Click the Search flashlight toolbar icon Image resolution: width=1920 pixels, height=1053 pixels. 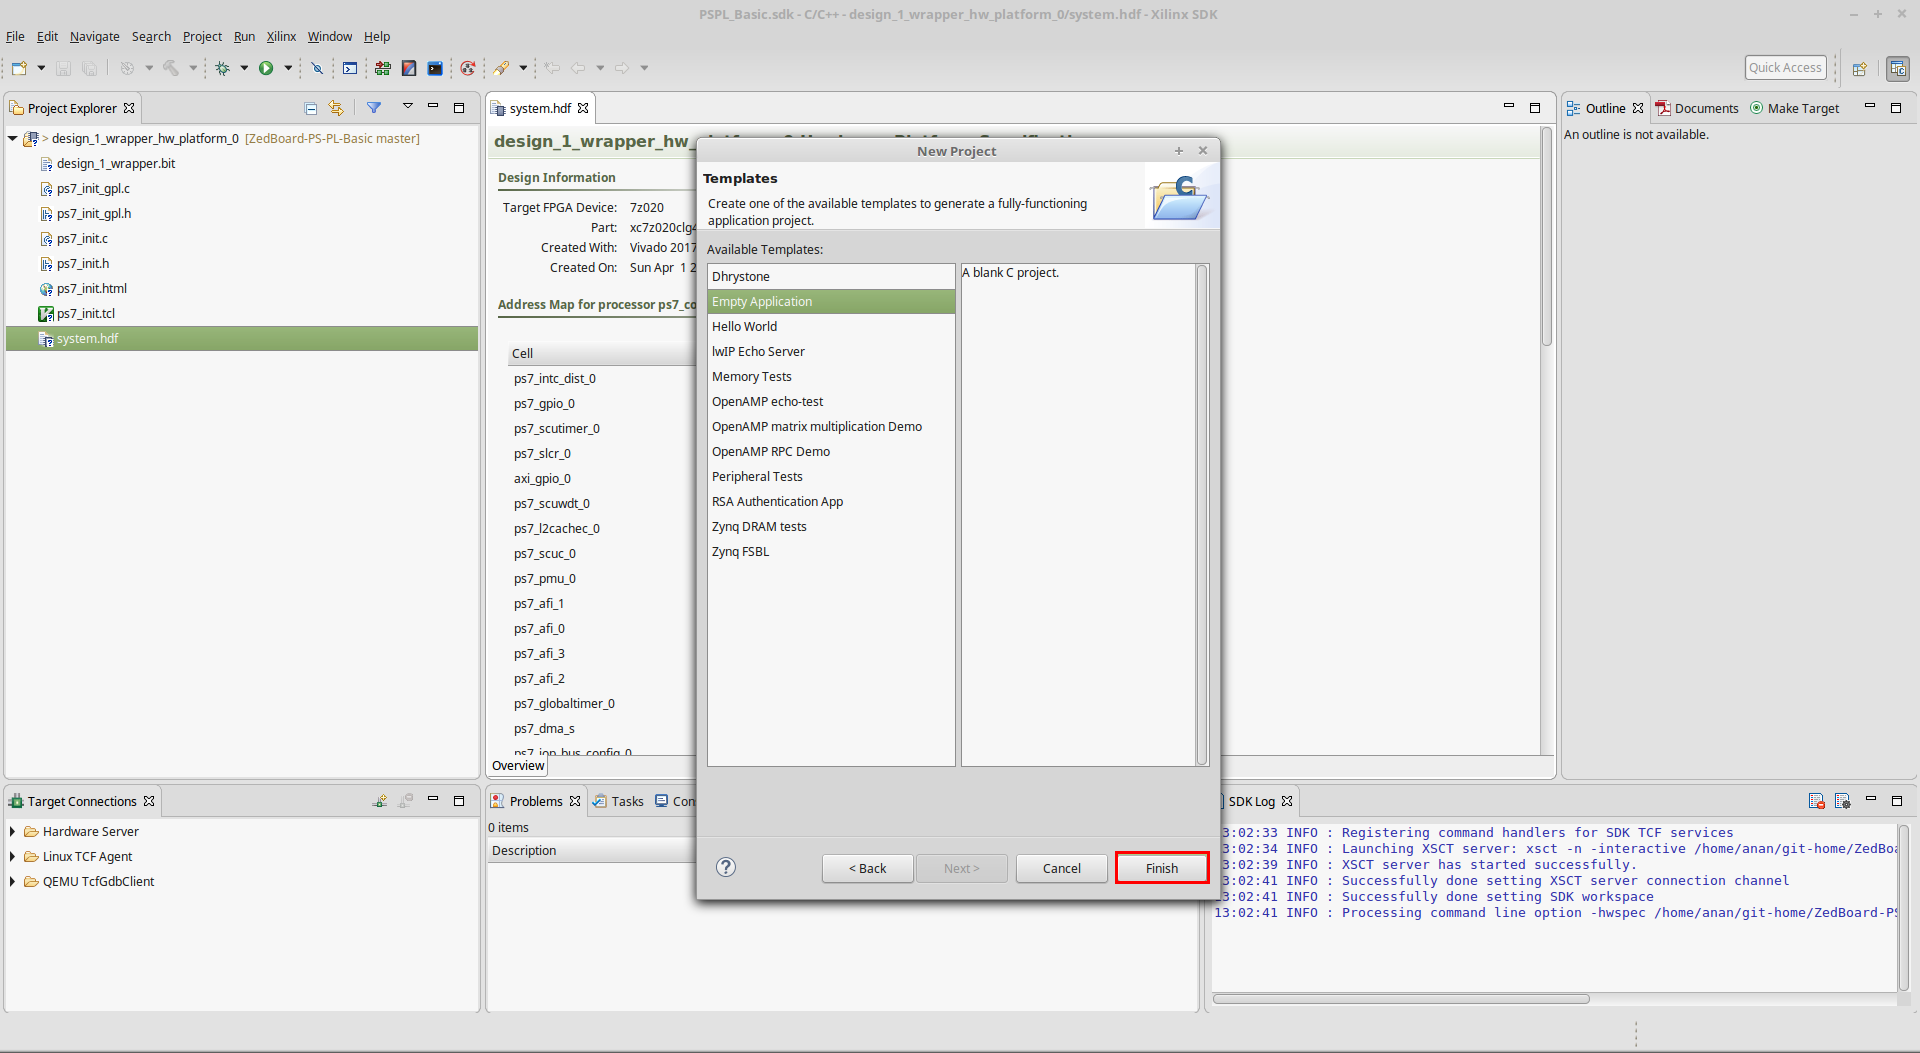501,68
